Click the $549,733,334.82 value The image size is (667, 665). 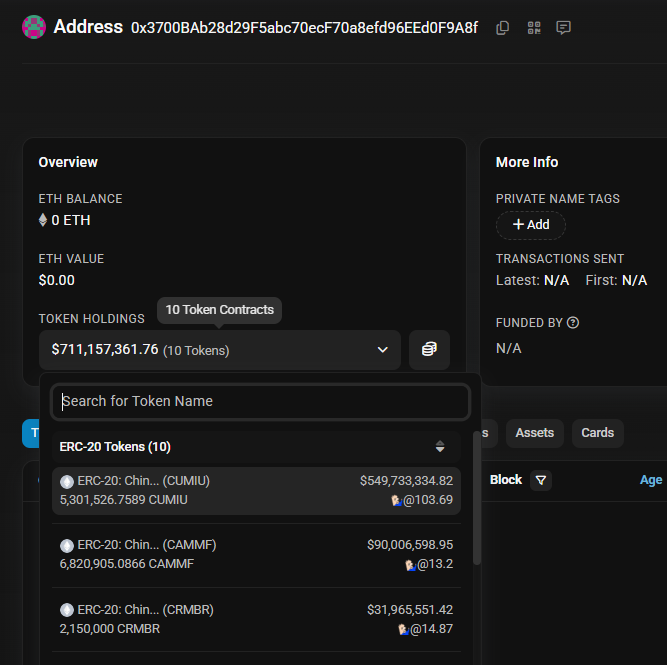(406, 481)
